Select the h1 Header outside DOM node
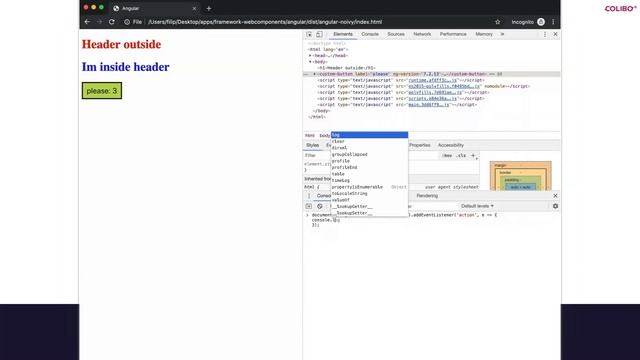640x360 pixels. coord(347,68)
